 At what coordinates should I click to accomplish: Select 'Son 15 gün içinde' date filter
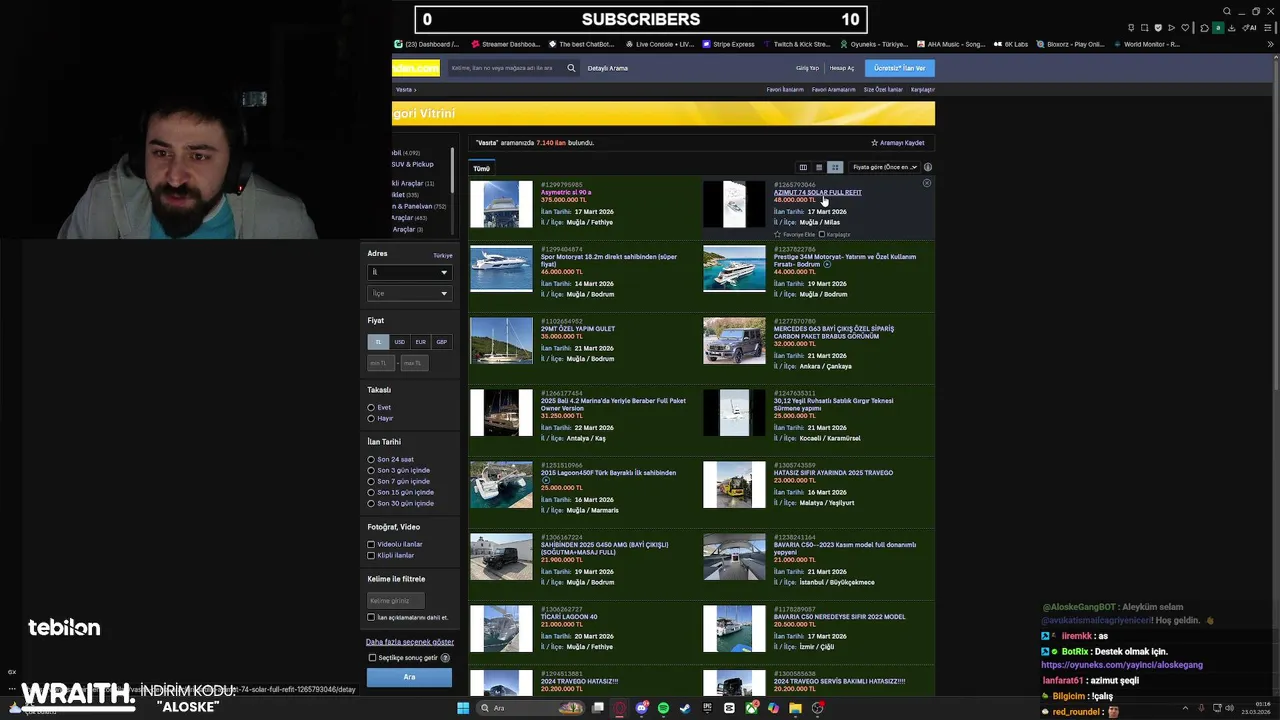371,492
